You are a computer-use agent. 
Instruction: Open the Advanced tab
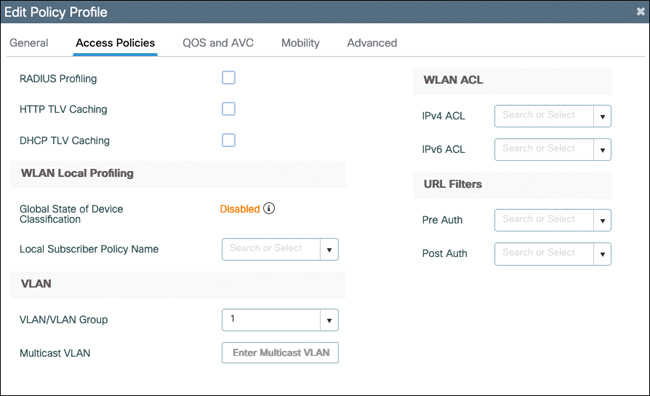click(x=372, y=43)
